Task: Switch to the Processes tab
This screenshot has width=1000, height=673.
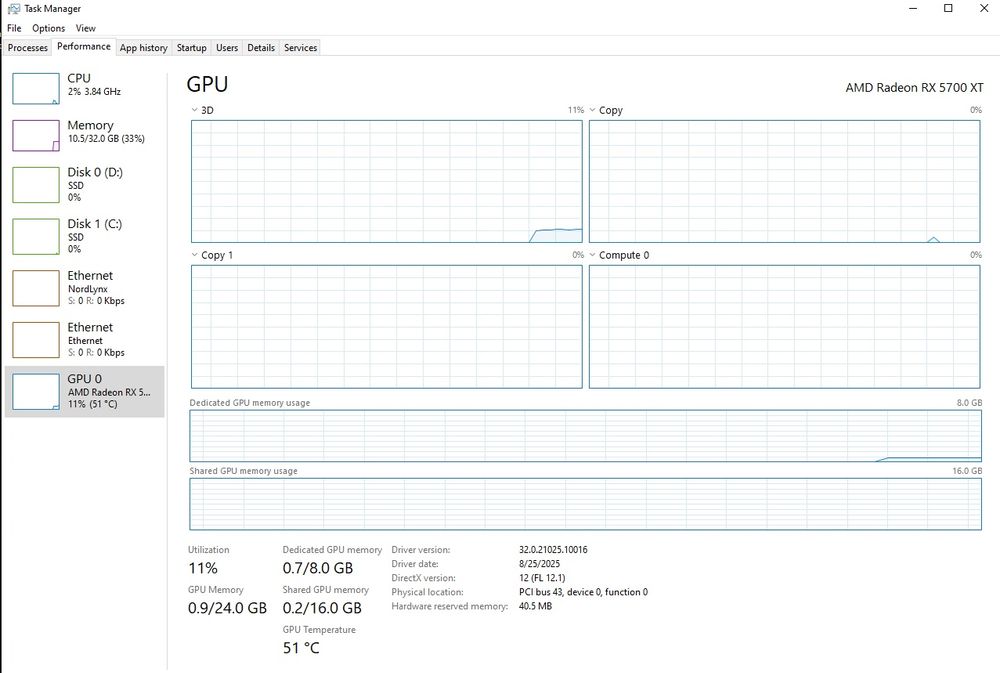Action: 27,48
